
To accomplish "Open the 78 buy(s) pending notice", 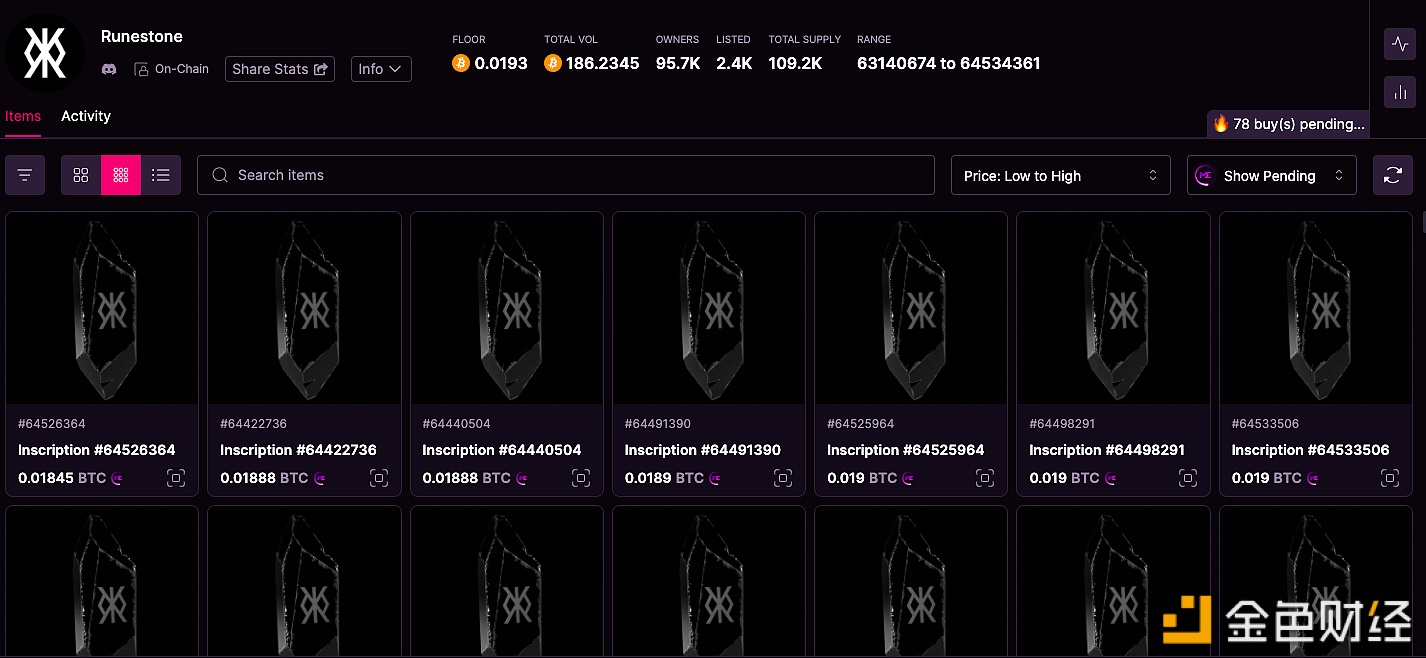I will (x=1288, y=124).
